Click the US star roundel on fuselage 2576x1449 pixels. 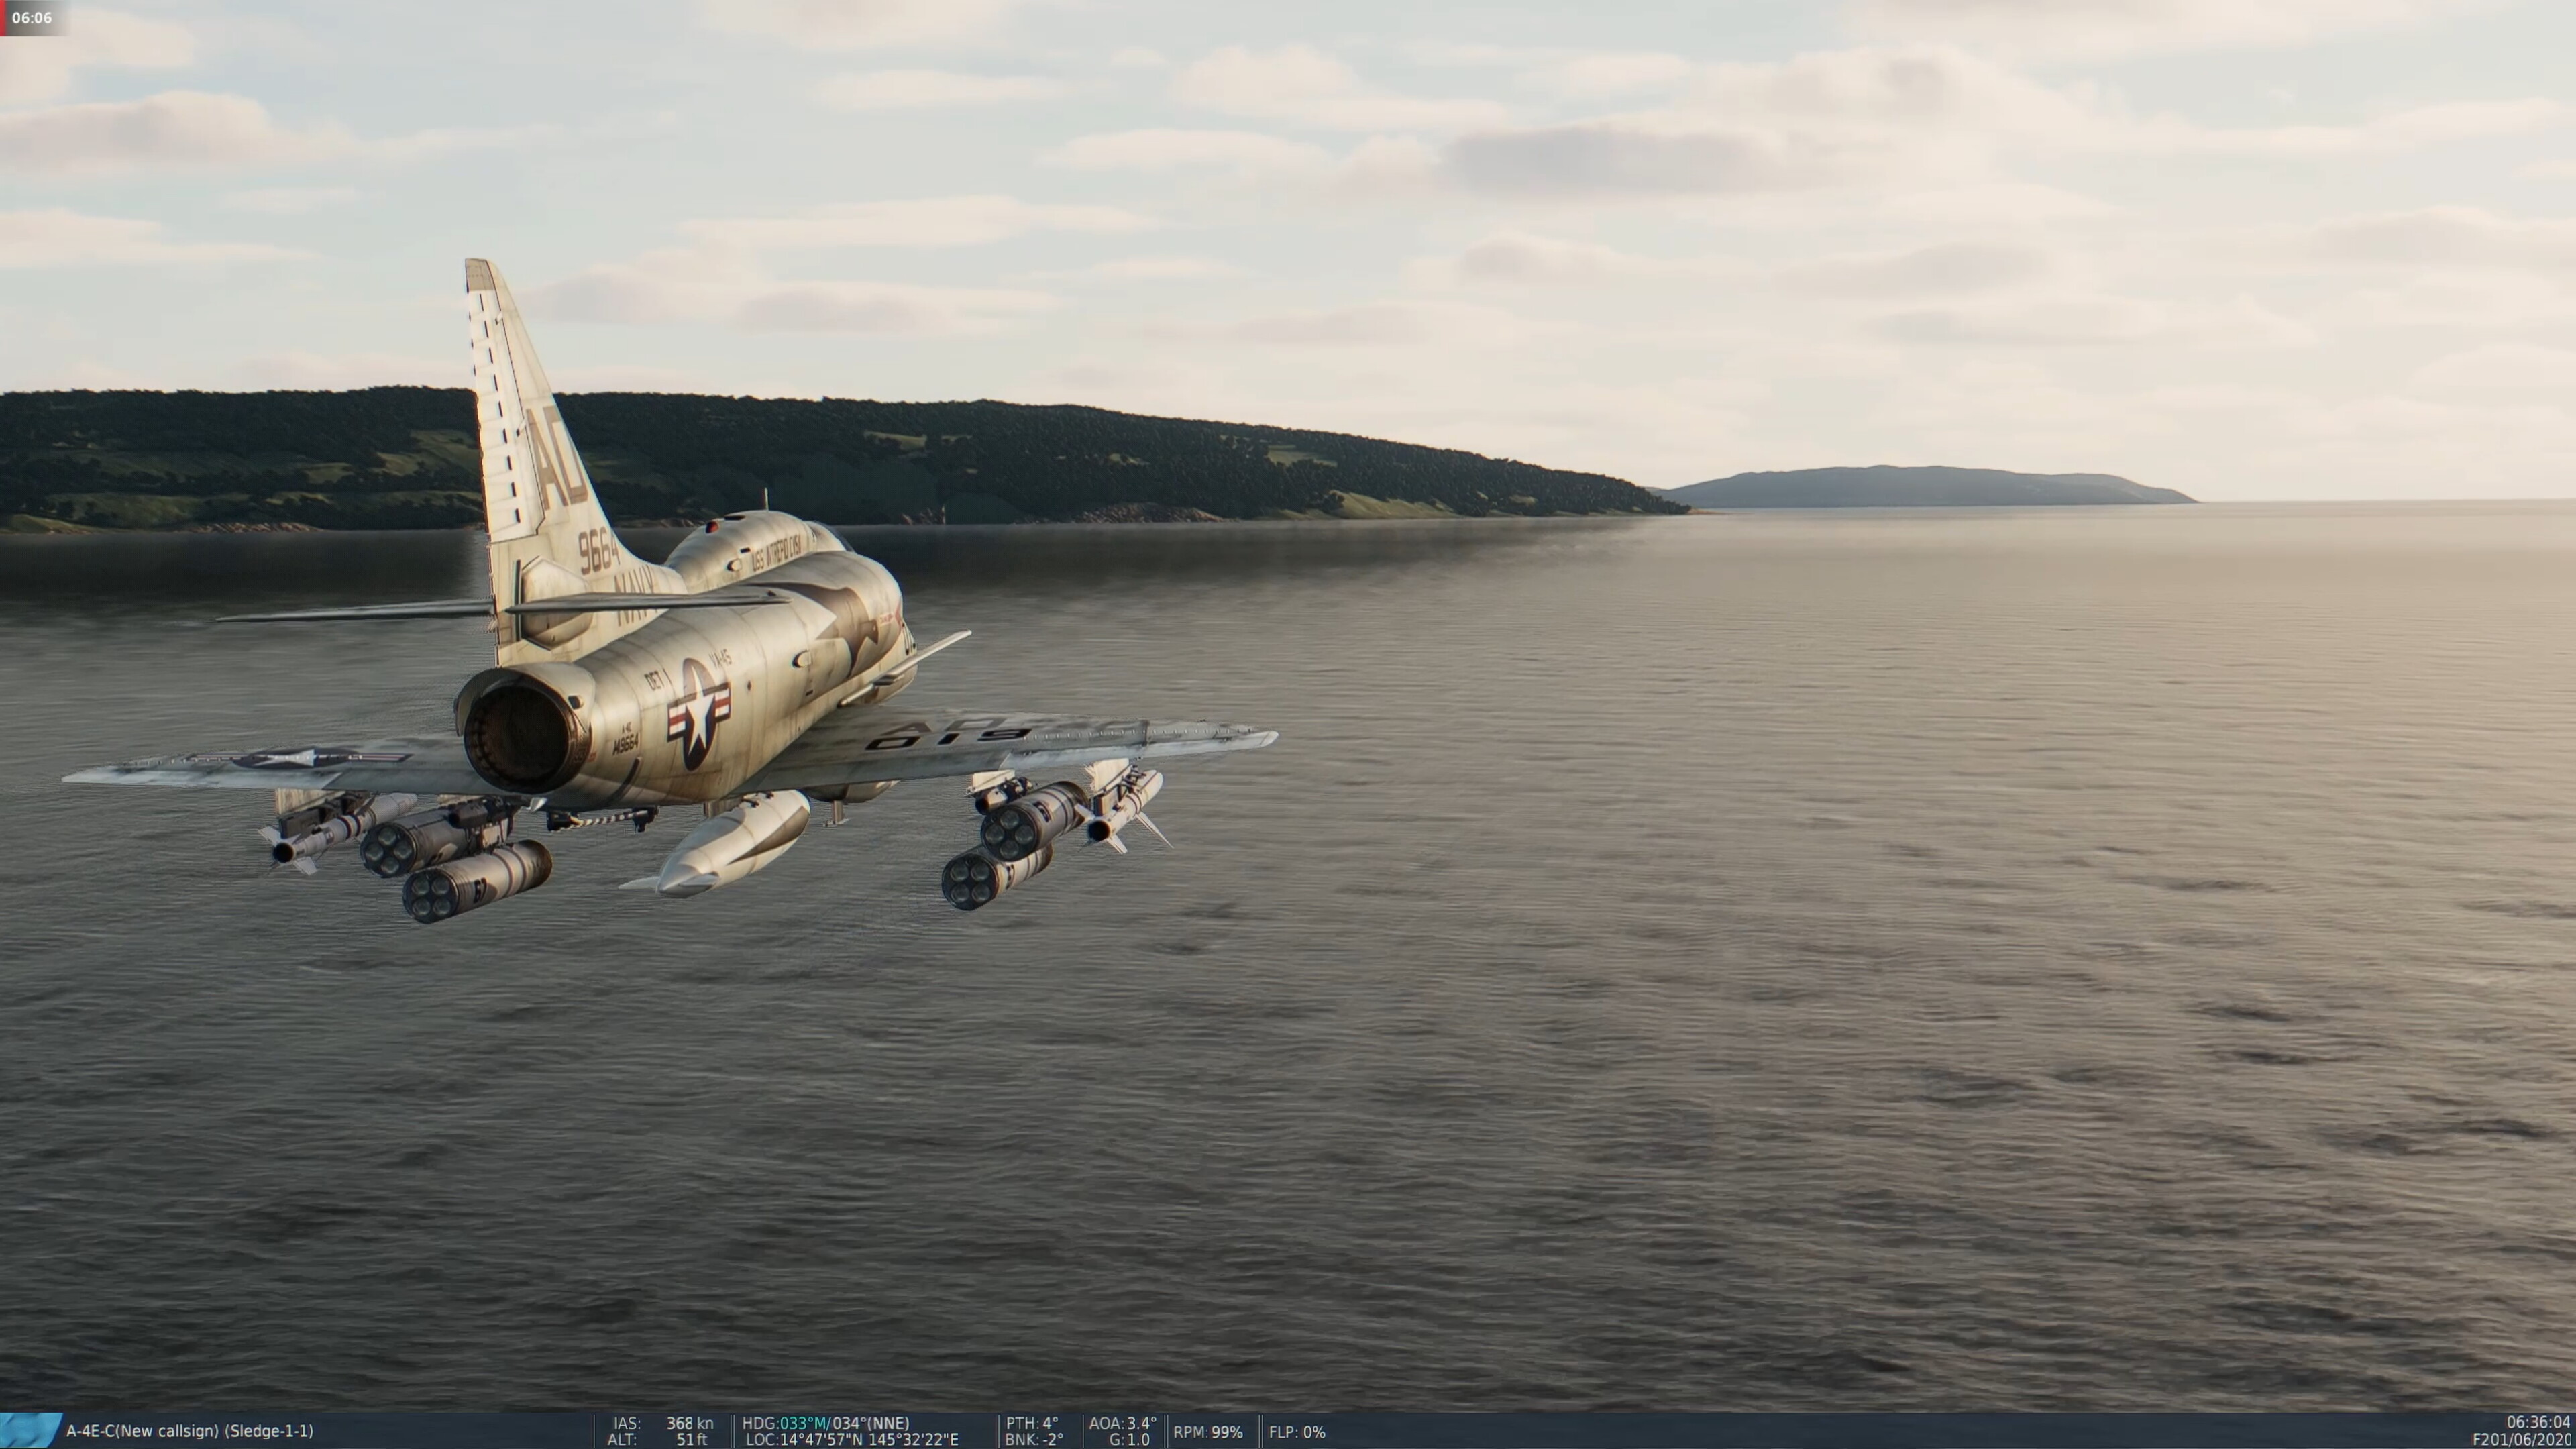pyautogui.click(x=698, y=713)
